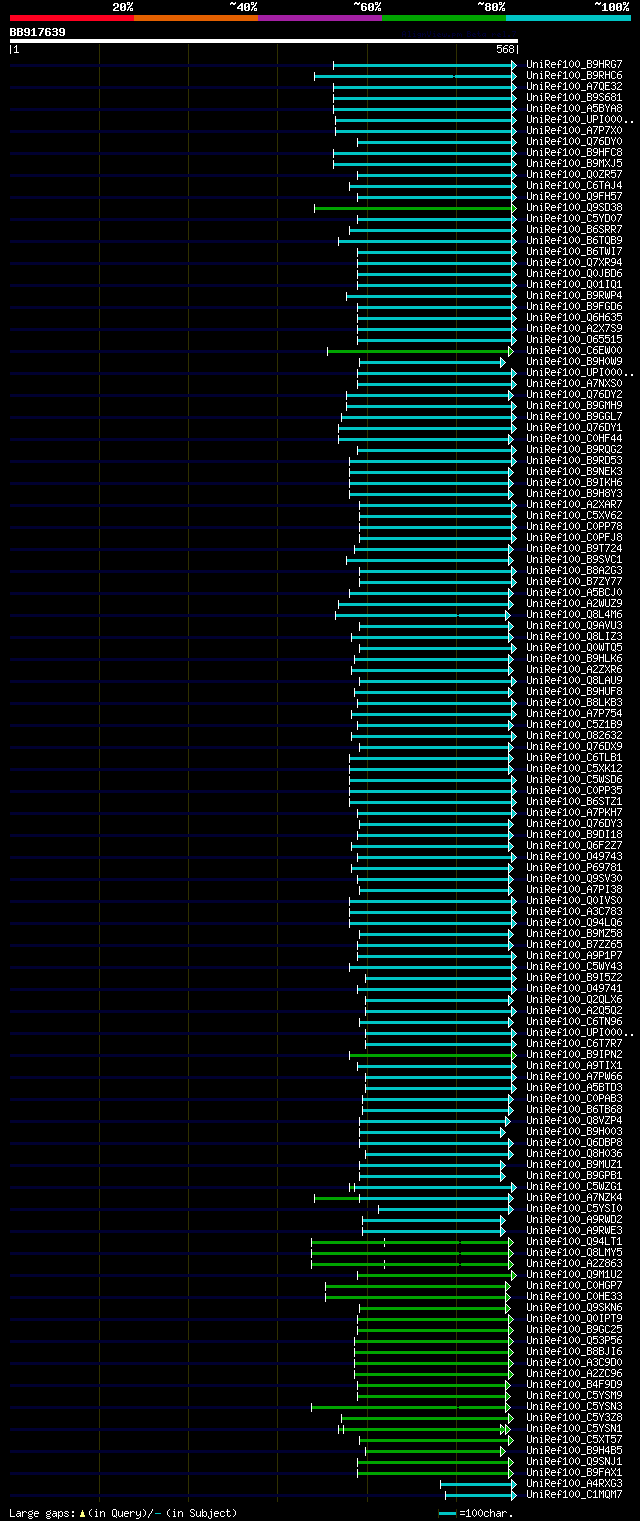
Task: Click the UniRef100_Q8VZP4 label
Action: (x=573, y=1120)
